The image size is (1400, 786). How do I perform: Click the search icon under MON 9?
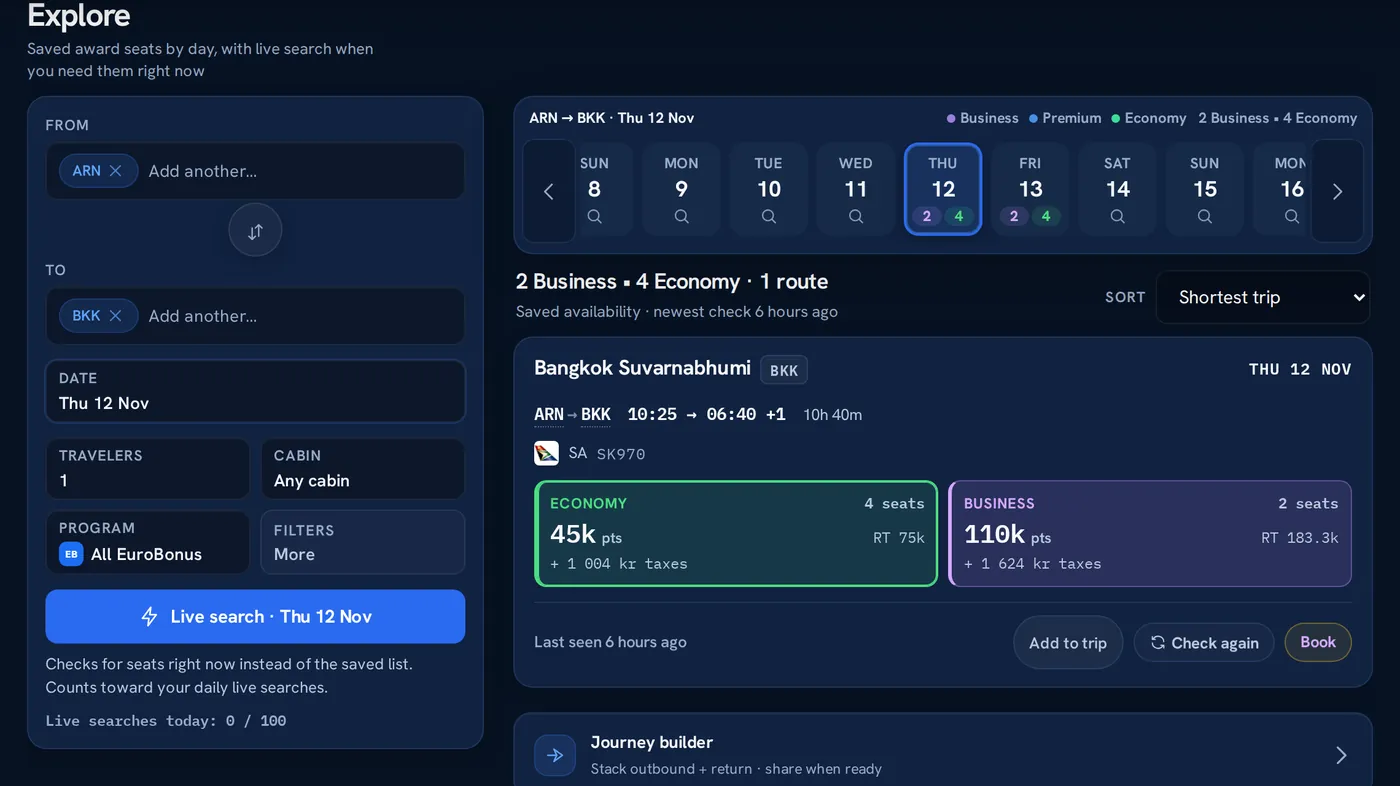point(681,216)
